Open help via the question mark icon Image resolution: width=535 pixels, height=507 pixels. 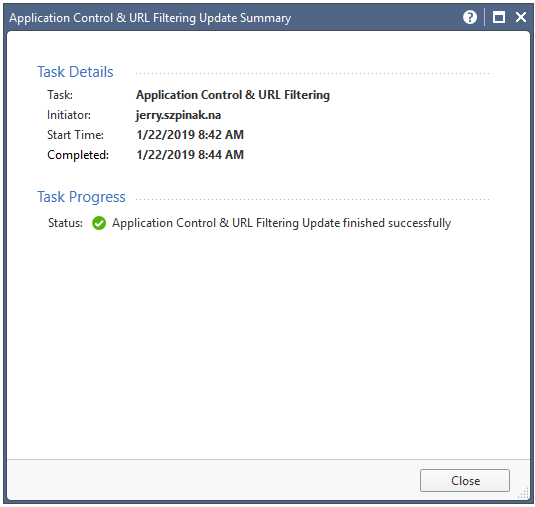(469, 17)
